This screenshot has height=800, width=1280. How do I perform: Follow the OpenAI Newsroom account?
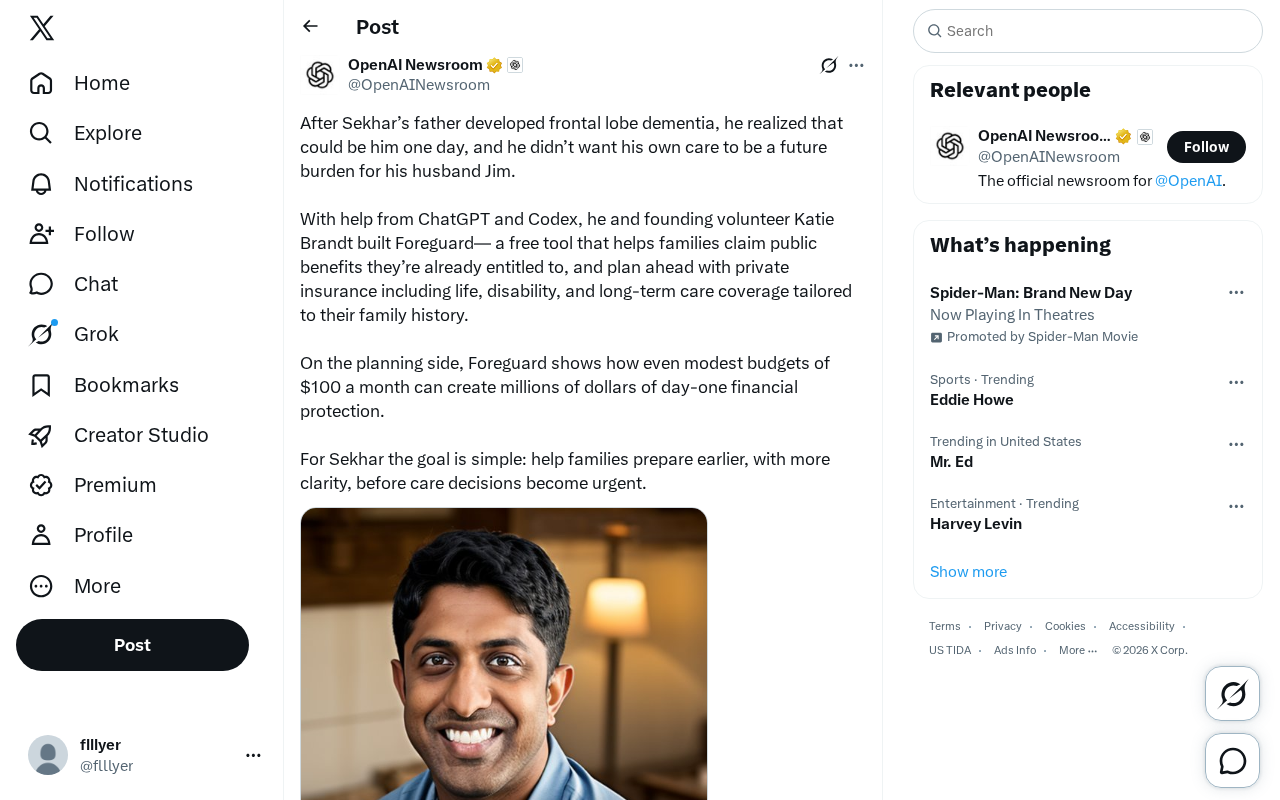[1206, 147]
